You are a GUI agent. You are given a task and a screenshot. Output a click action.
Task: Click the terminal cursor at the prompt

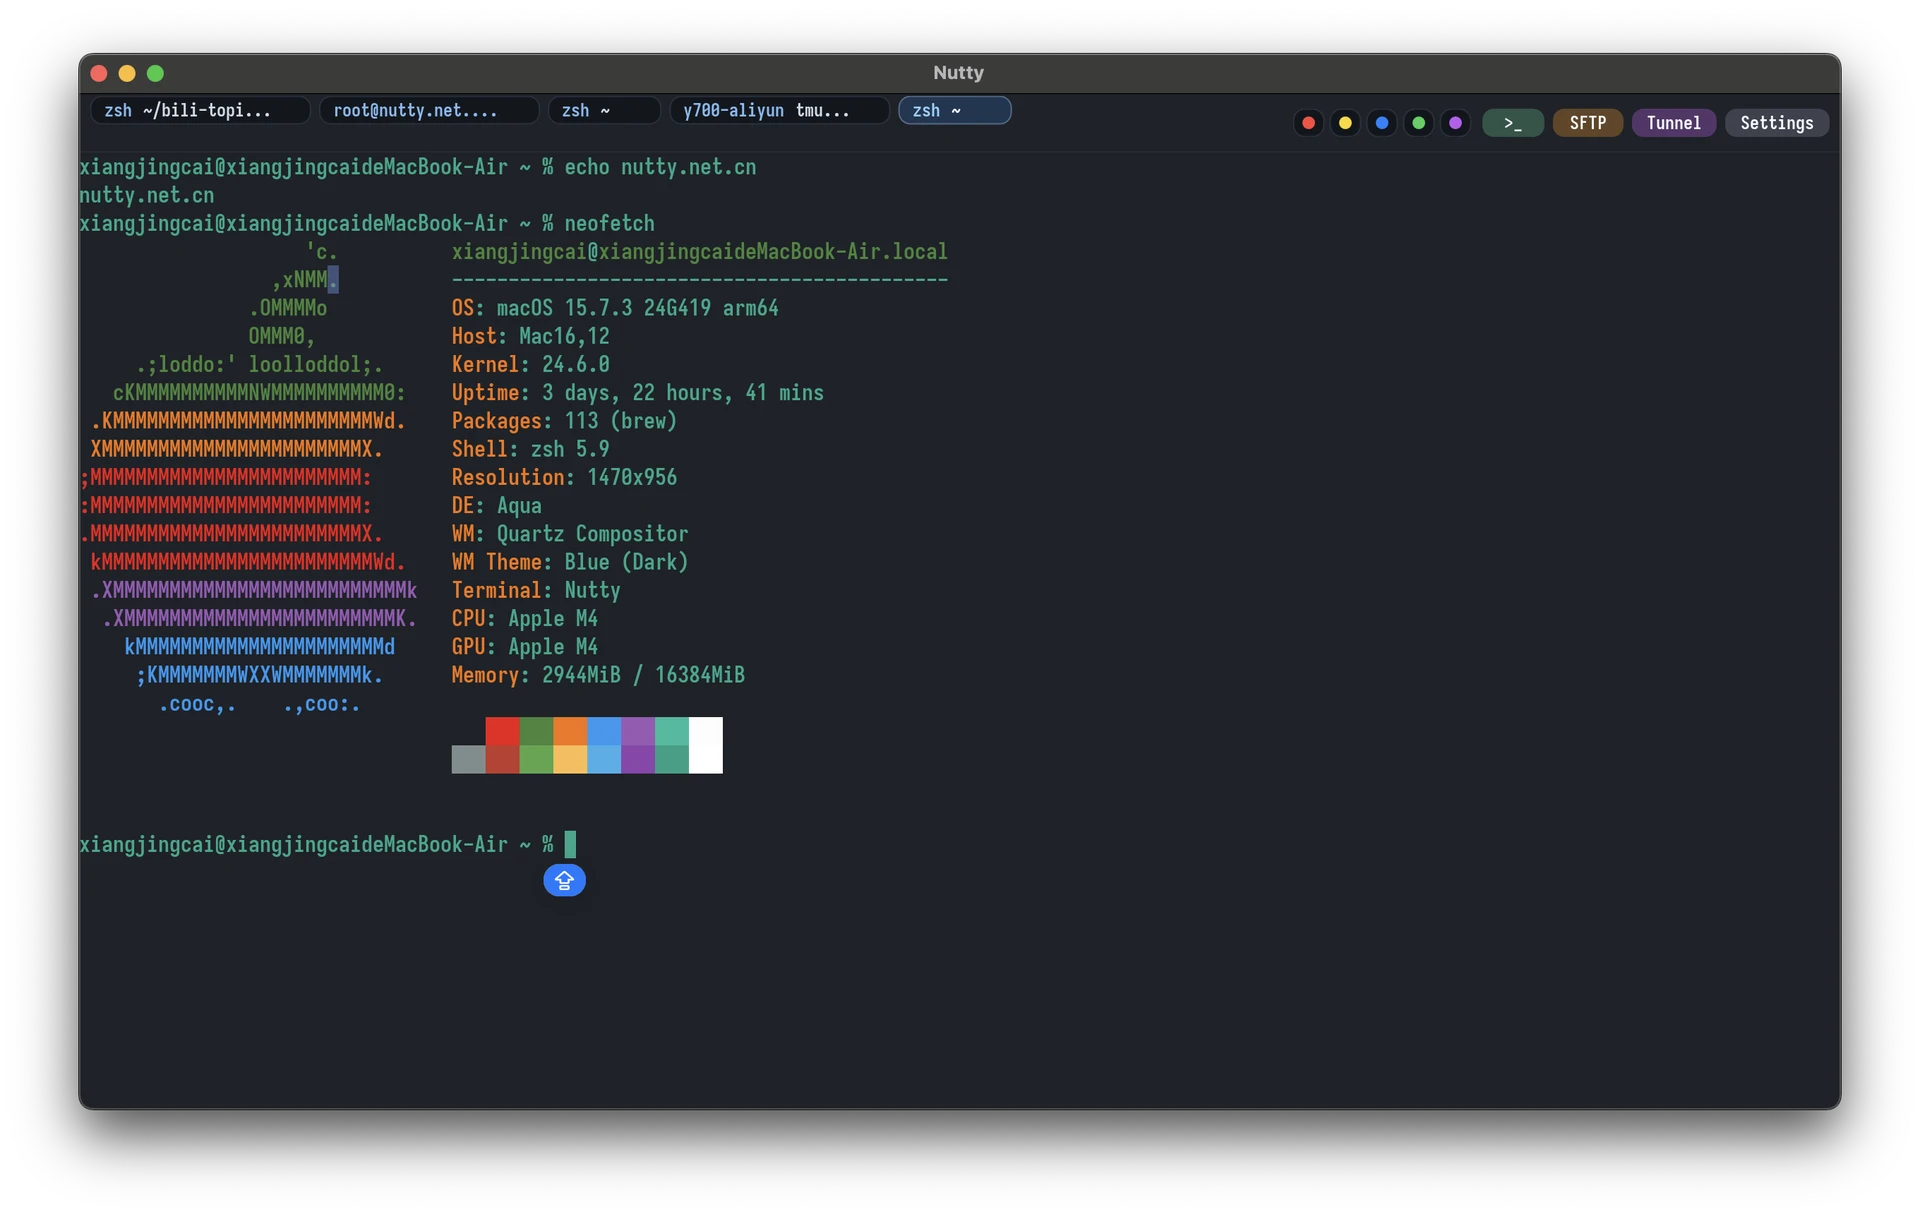pyautogui.click(x=570, y=845)
